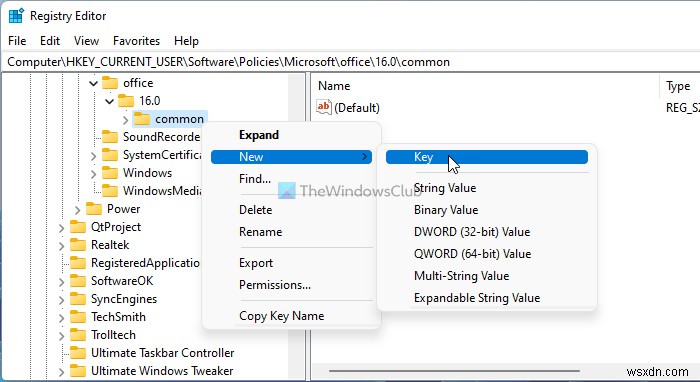
Task: Expand the SoftwareOK key chevron
Action: point(61,282)
